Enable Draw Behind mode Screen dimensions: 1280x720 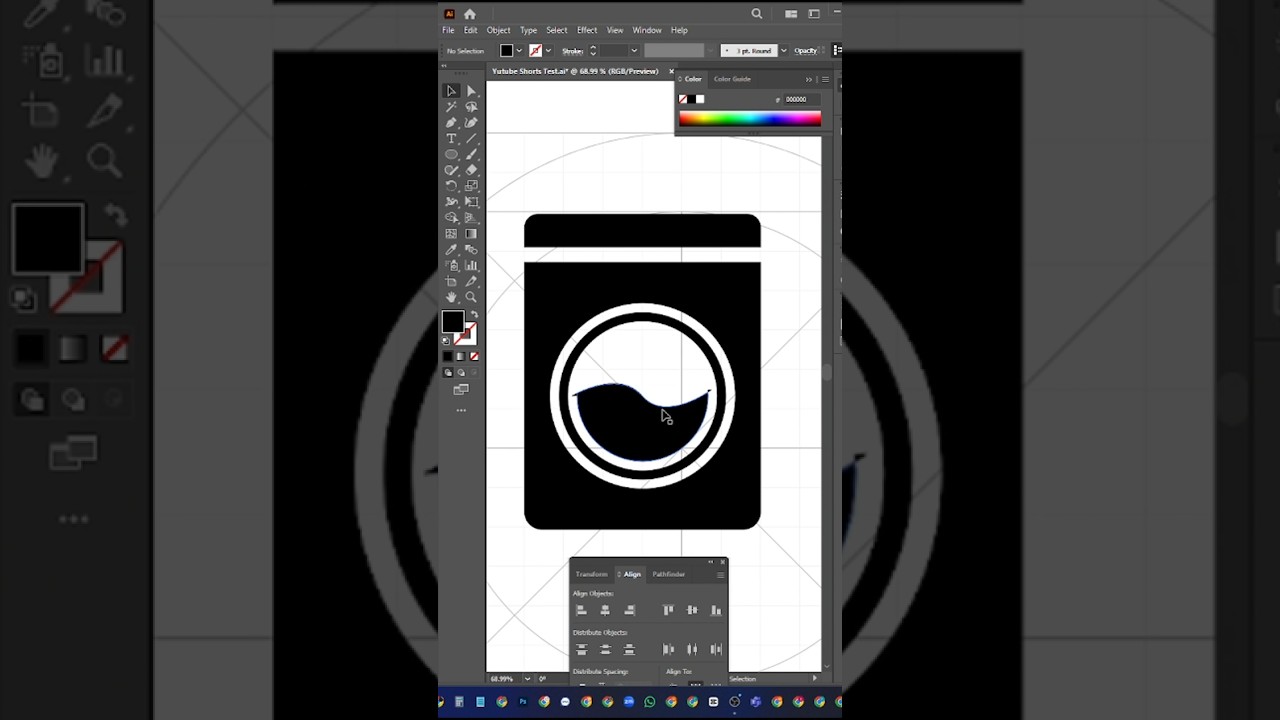pos(461,373)
